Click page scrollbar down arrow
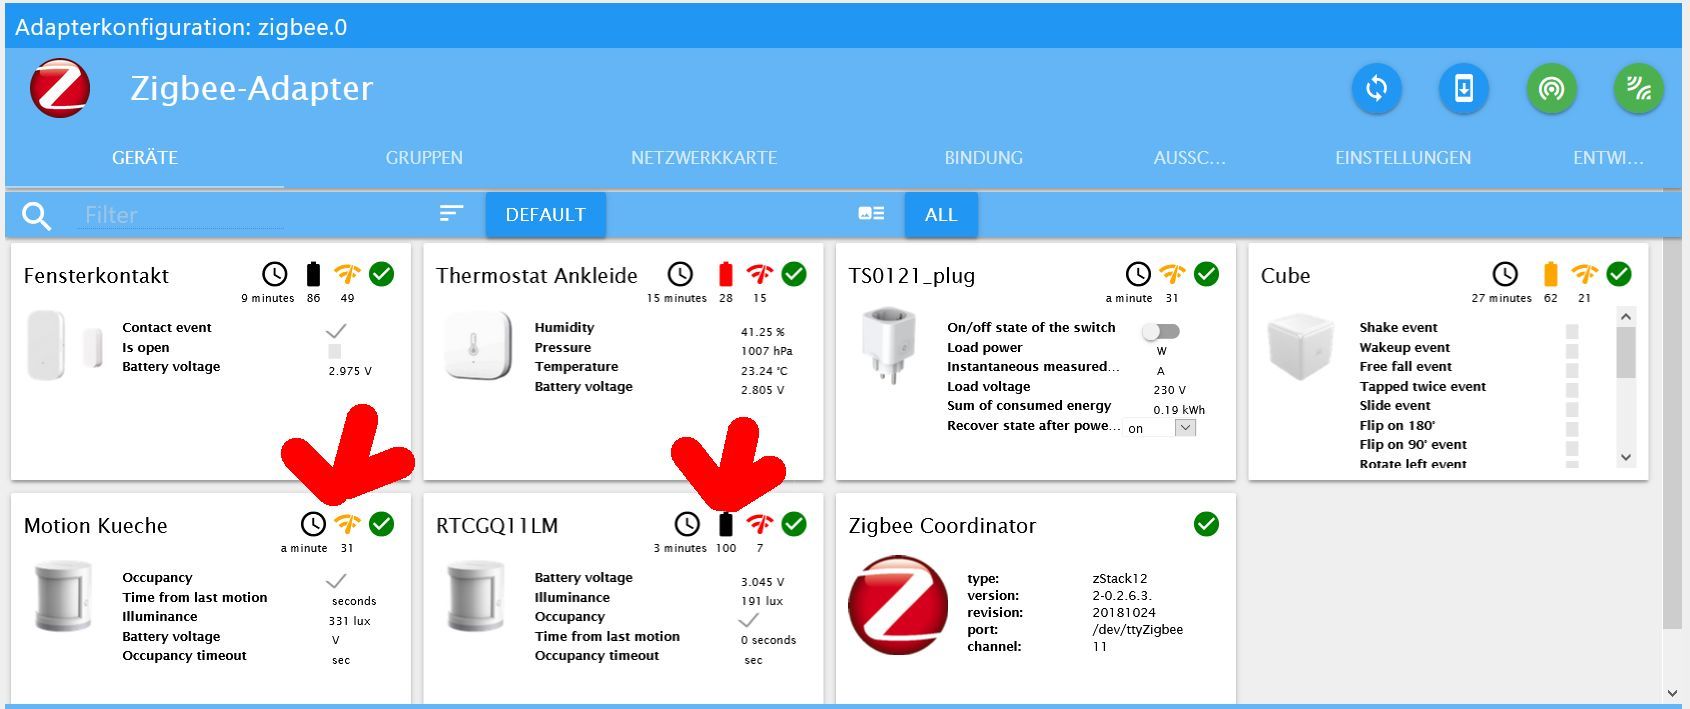1690x709 pixels. (x=1672, y=692)
